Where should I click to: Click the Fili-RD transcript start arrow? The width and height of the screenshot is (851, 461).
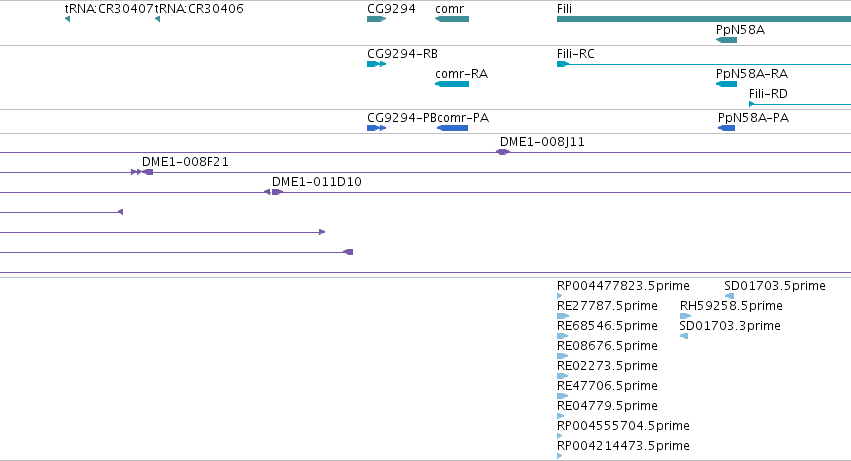click(752, 104)
